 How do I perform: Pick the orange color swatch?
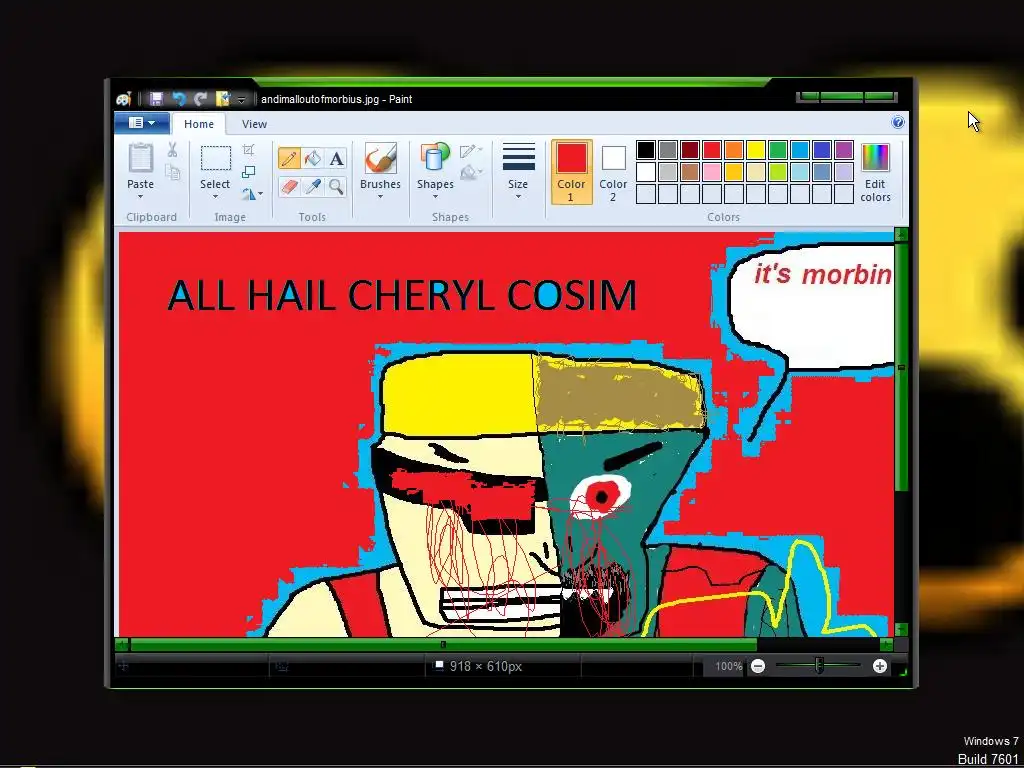(733, 150)
